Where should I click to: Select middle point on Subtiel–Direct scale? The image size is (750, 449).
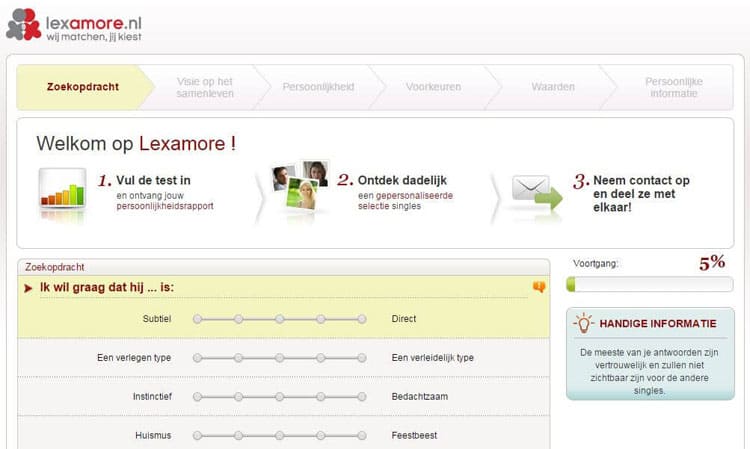click(280, 319)
